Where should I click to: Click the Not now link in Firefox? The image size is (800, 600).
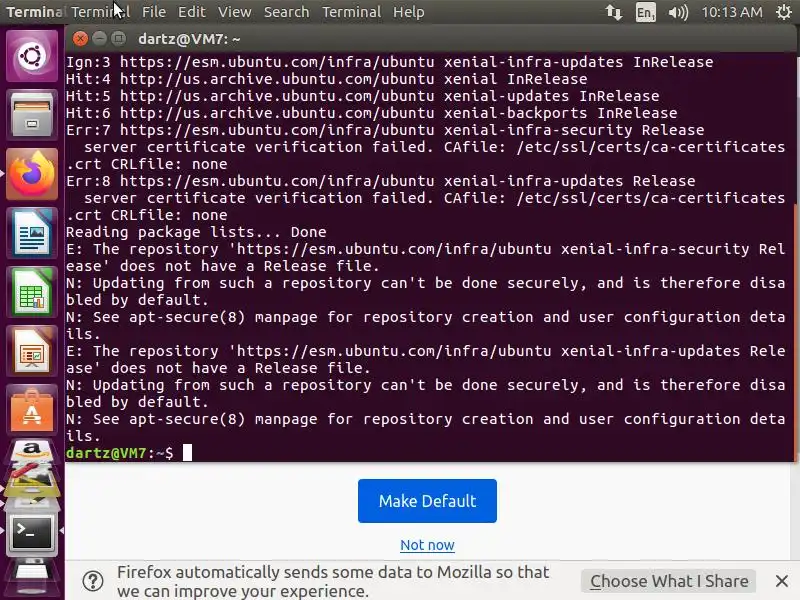coord(427,545)
